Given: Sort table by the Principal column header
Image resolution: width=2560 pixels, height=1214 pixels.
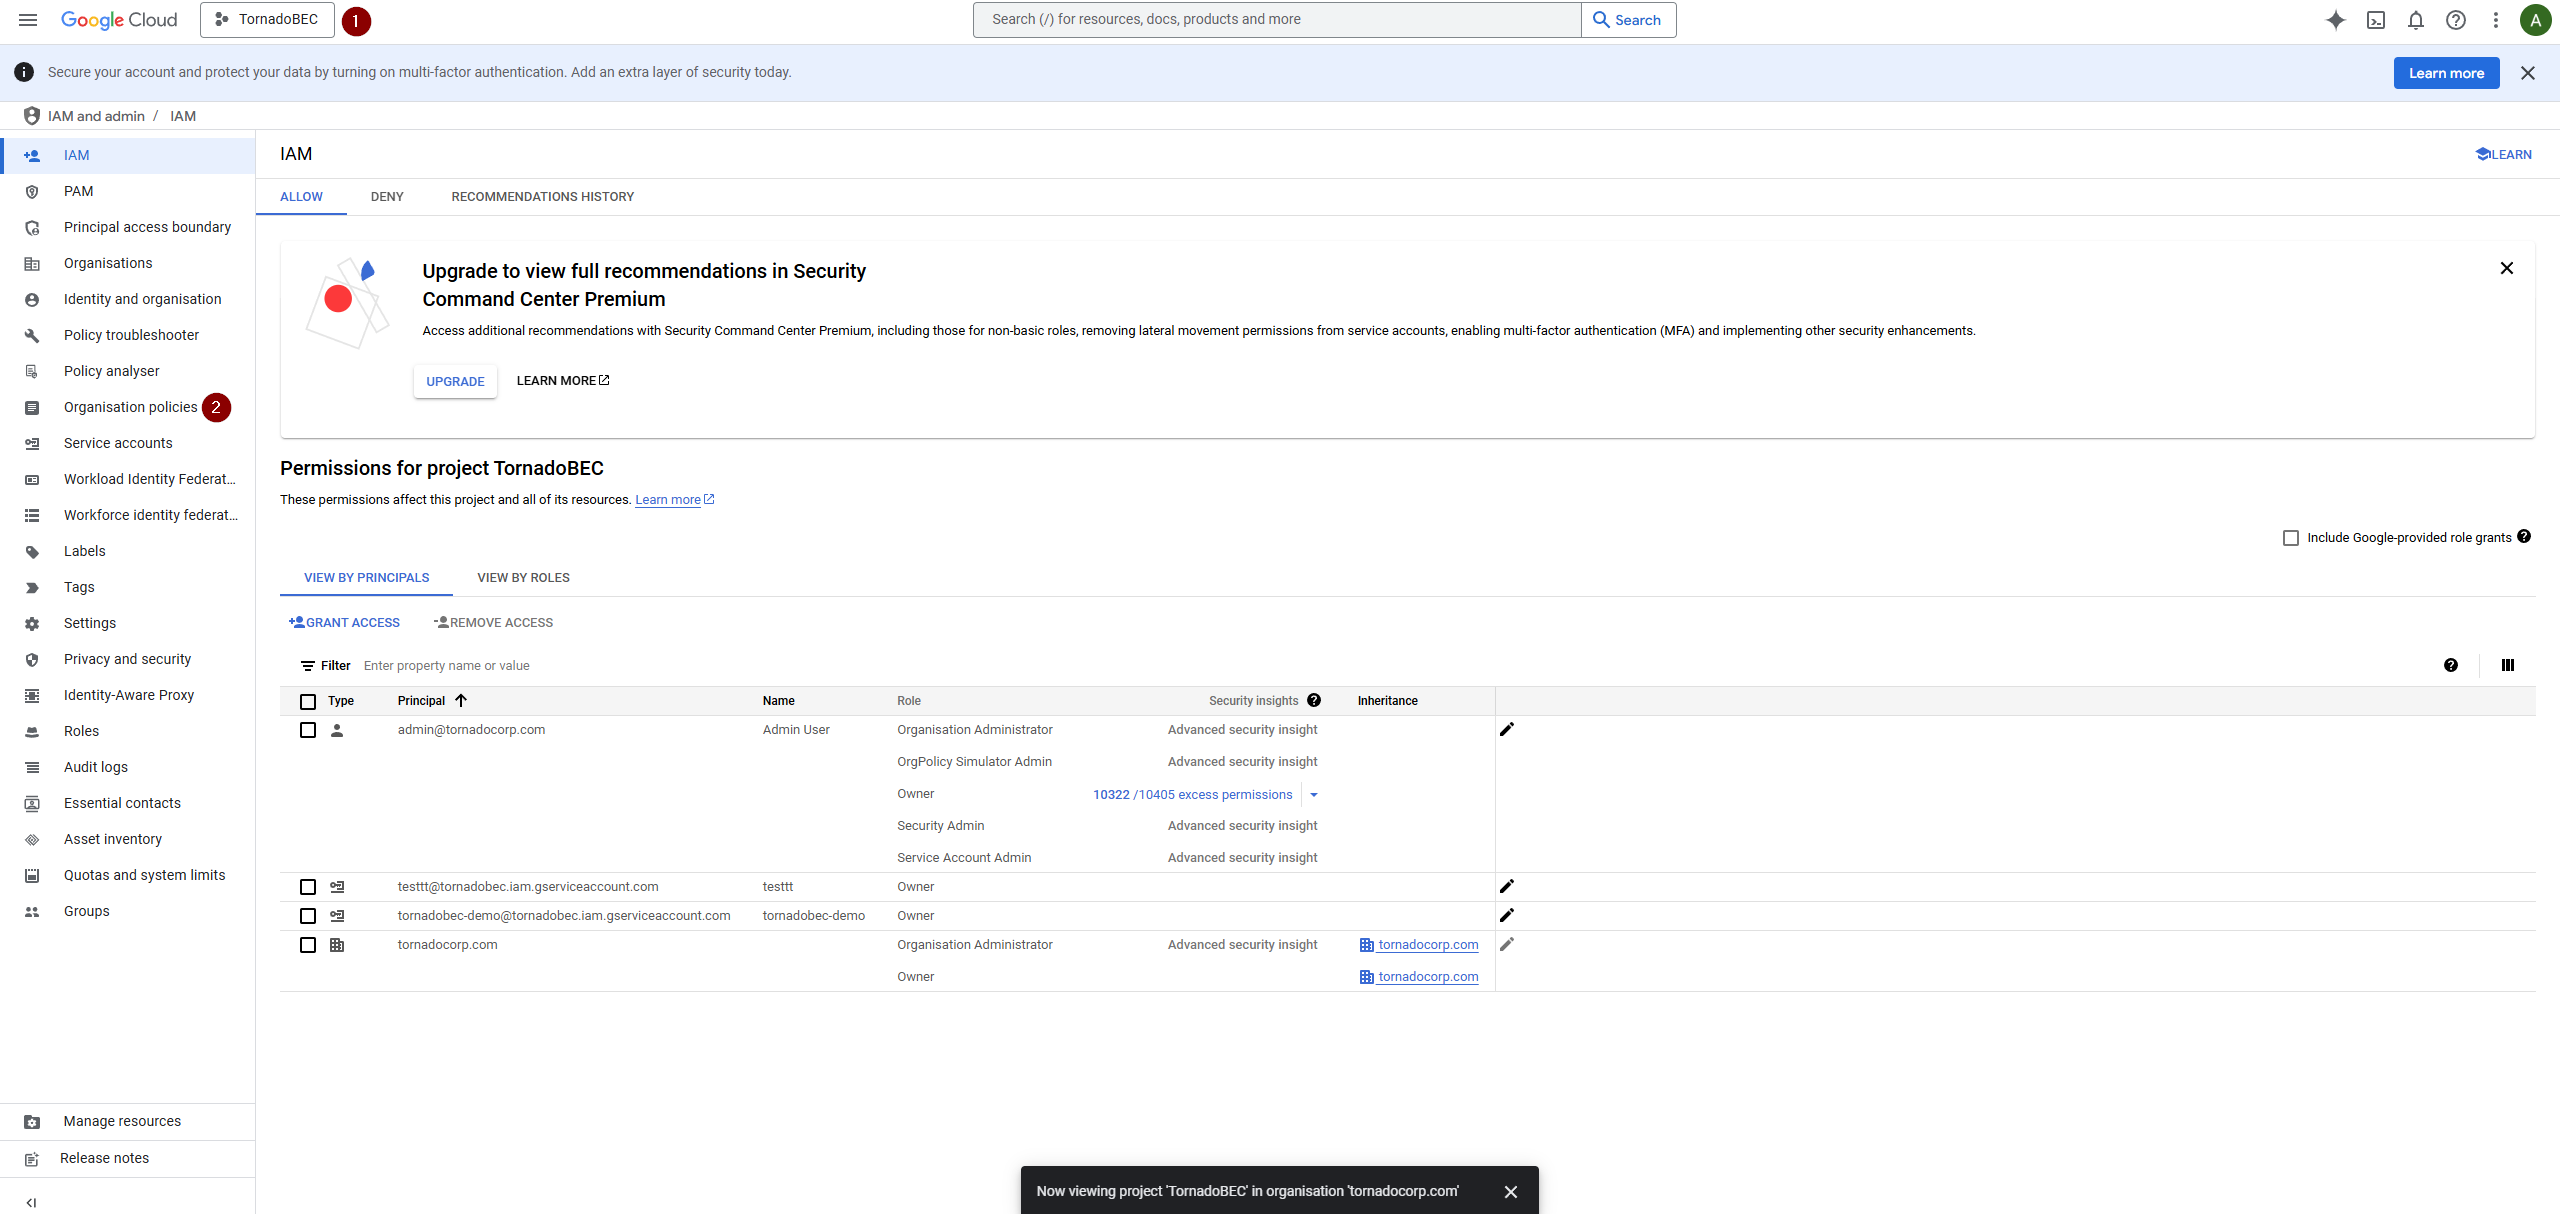Looking at the screenshot, I should click(422, 701).
